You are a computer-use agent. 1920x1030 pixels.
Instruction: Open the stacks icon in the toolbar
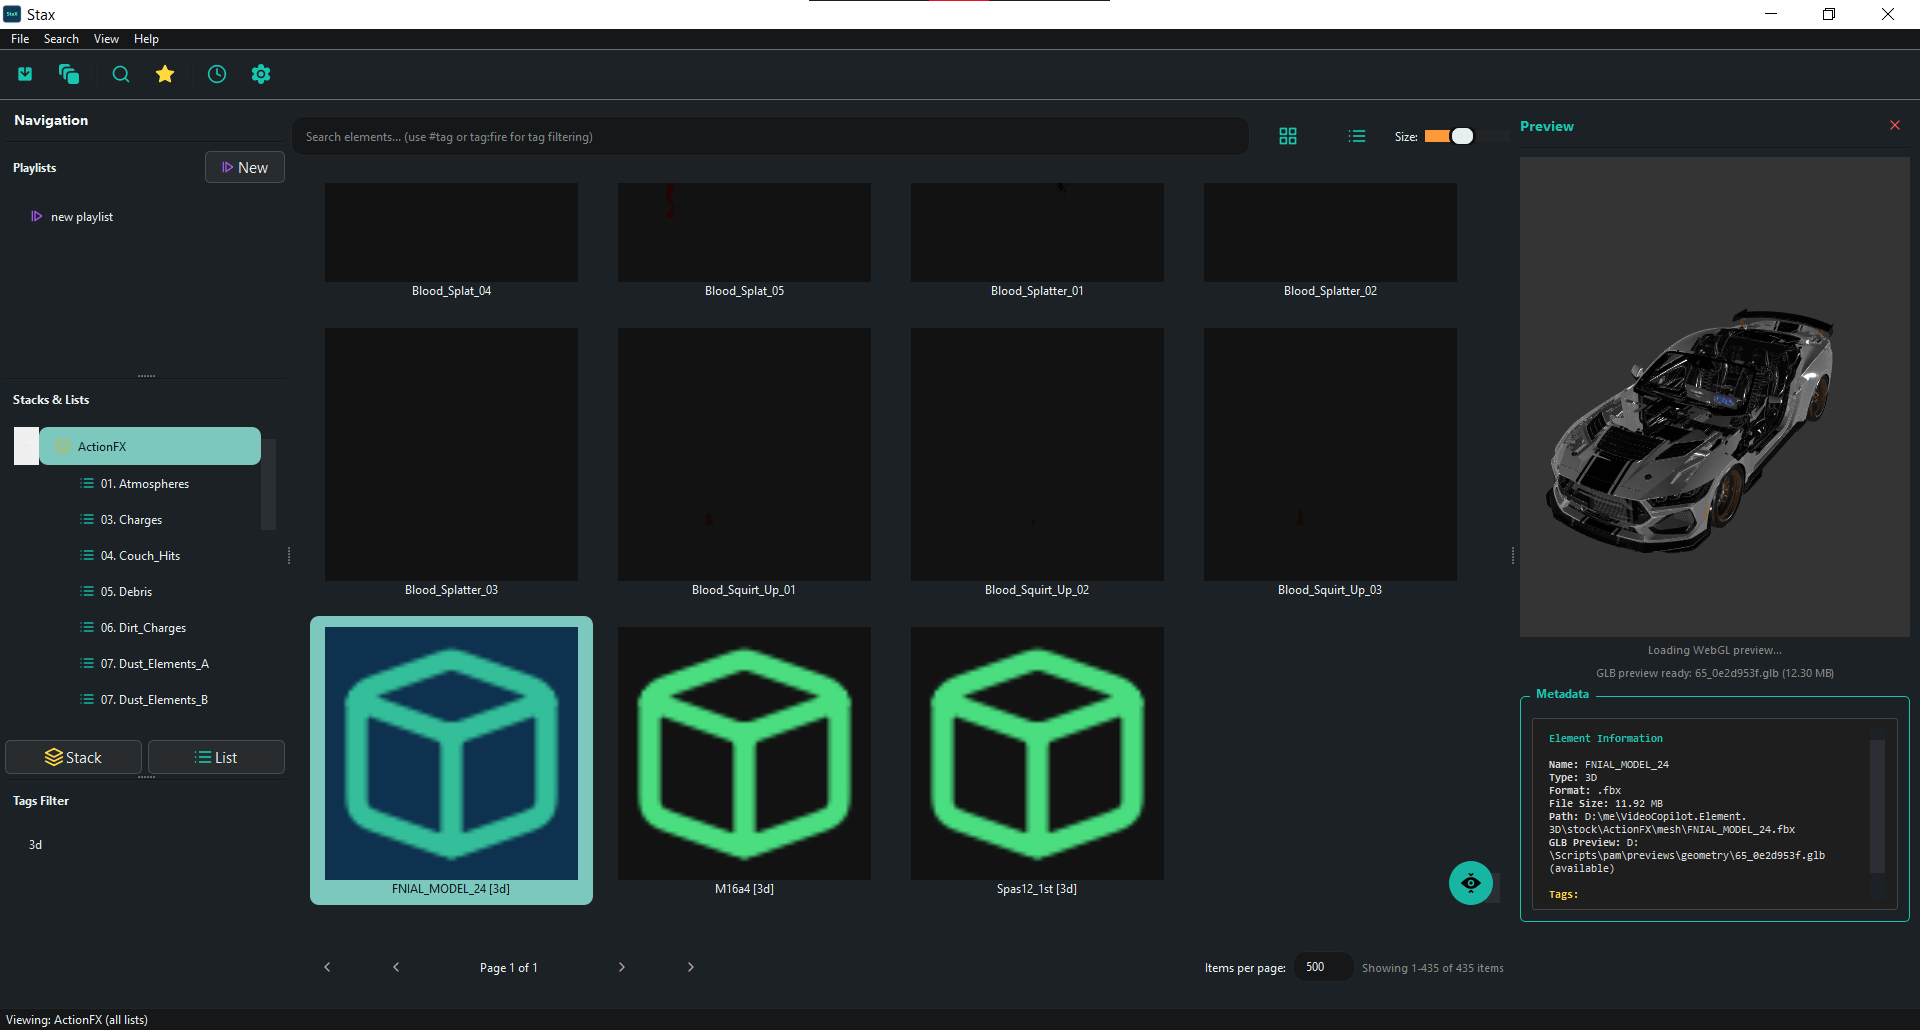[x=69, y=74]
